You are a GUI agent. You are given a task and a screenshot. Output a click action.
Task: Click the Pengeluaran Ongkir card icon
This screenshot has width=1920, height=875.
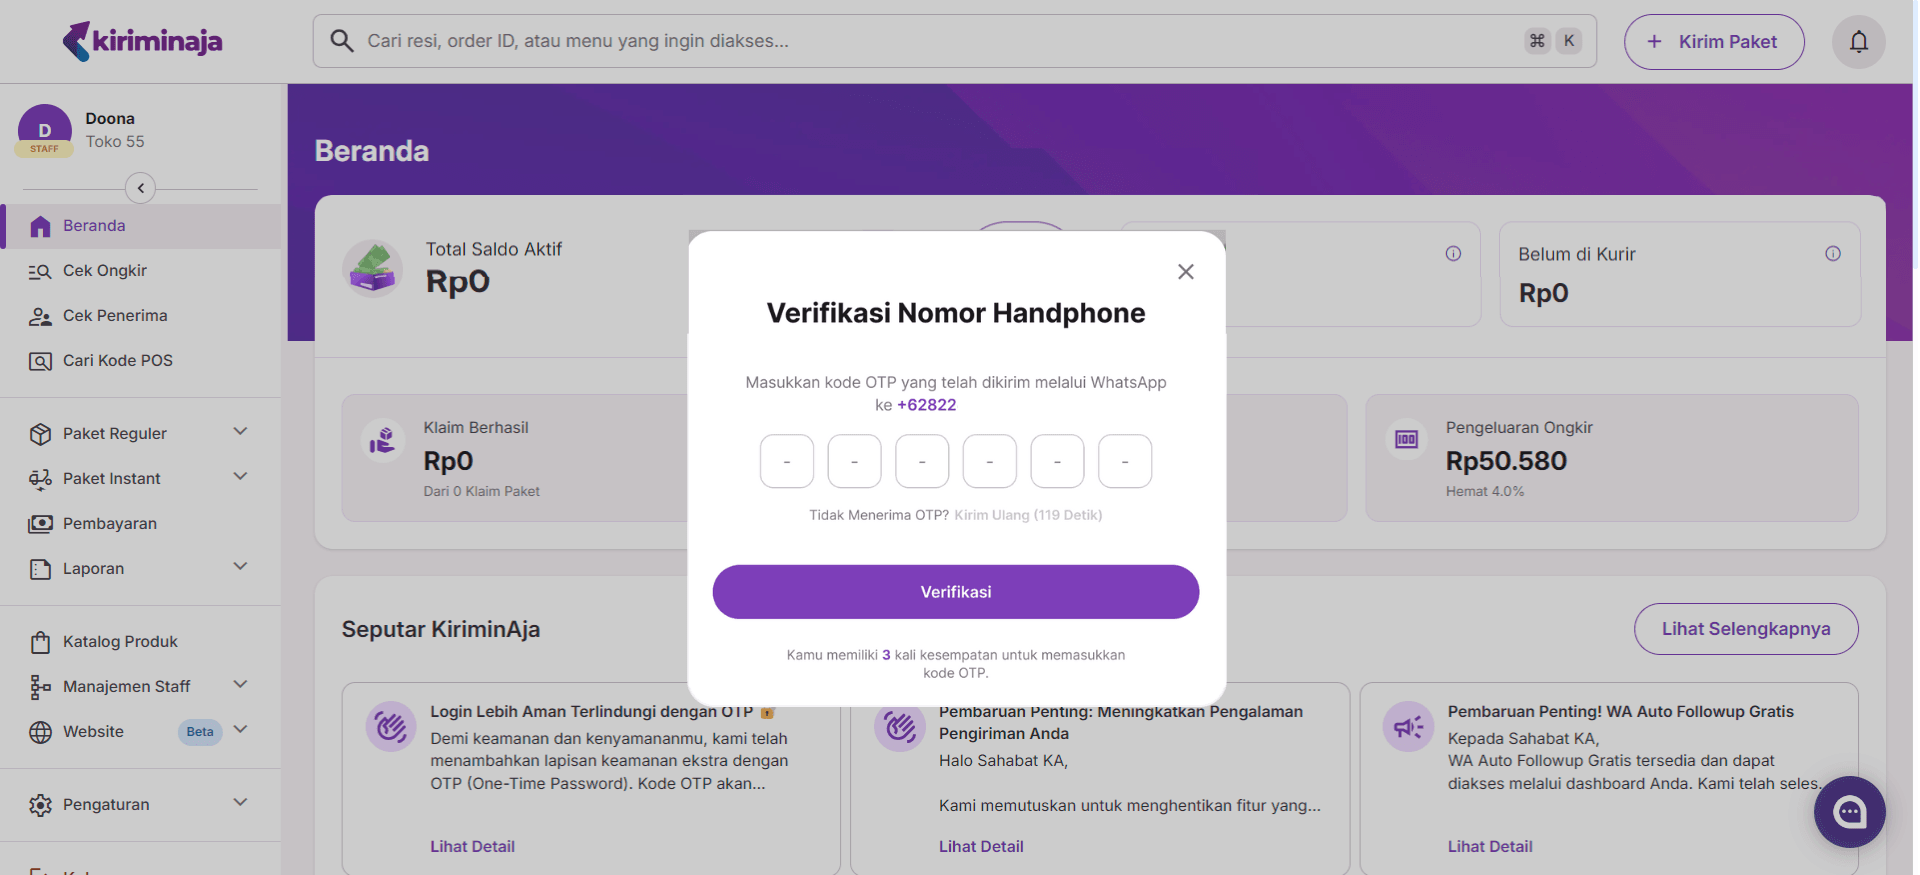[x=1406, y=440]
